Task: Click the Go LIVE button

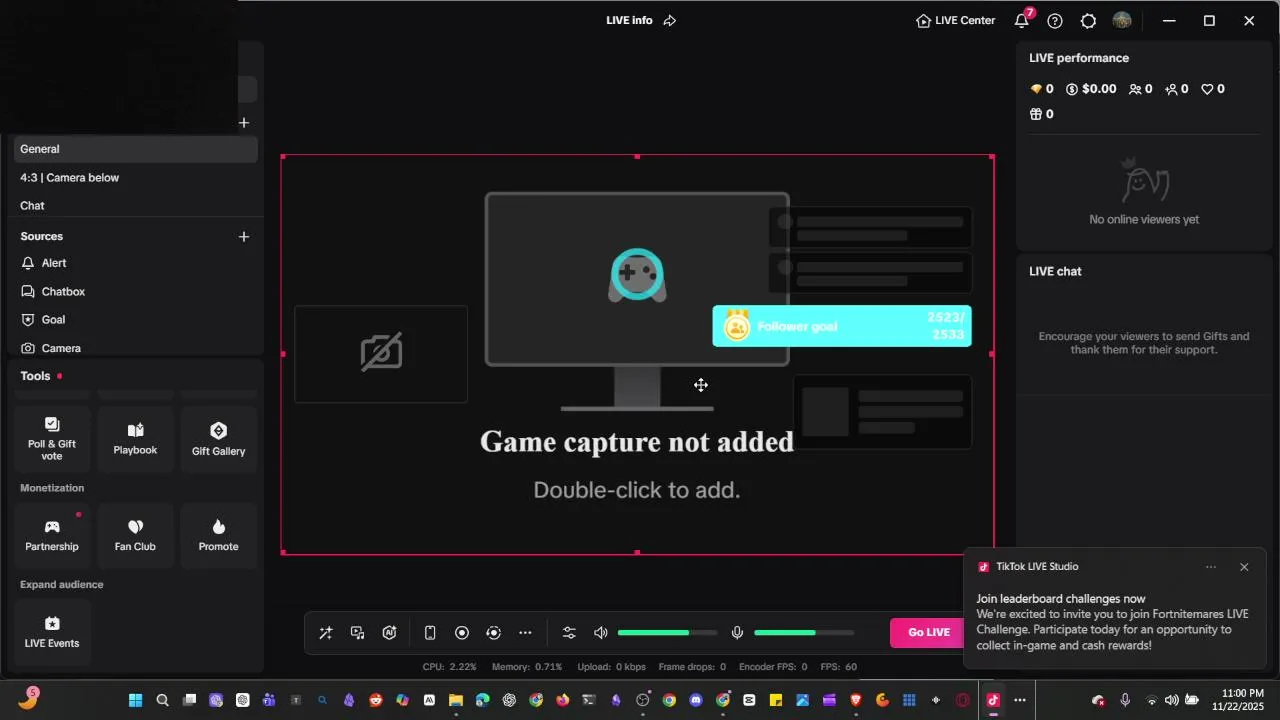Action: pos(928,632)
